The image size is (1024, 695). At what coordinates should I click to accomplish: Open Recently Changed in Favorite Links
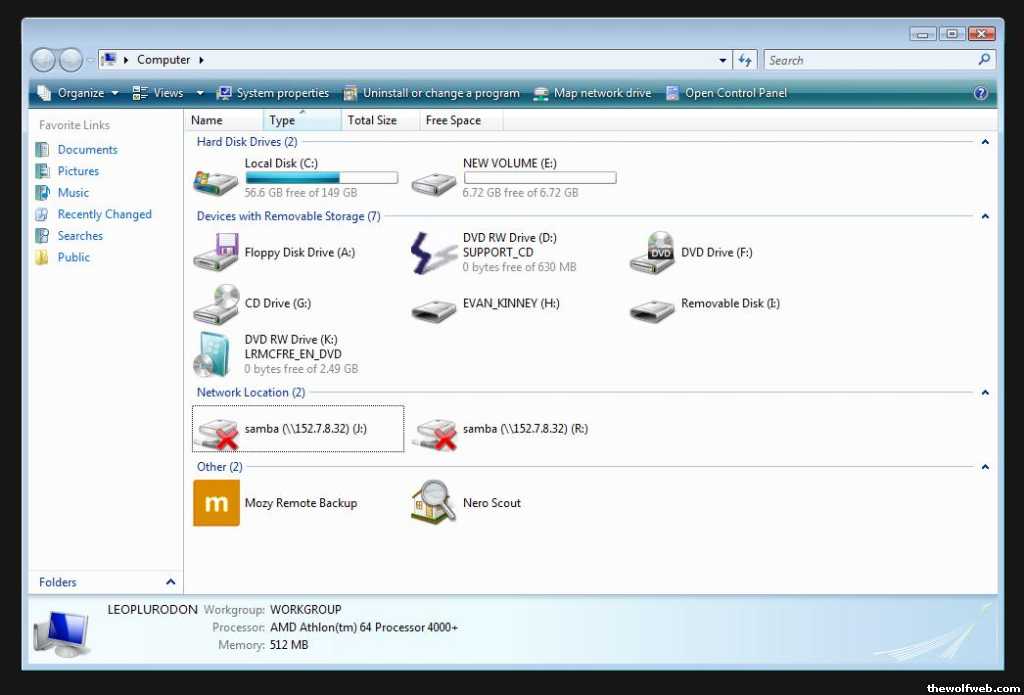[104, 214]
